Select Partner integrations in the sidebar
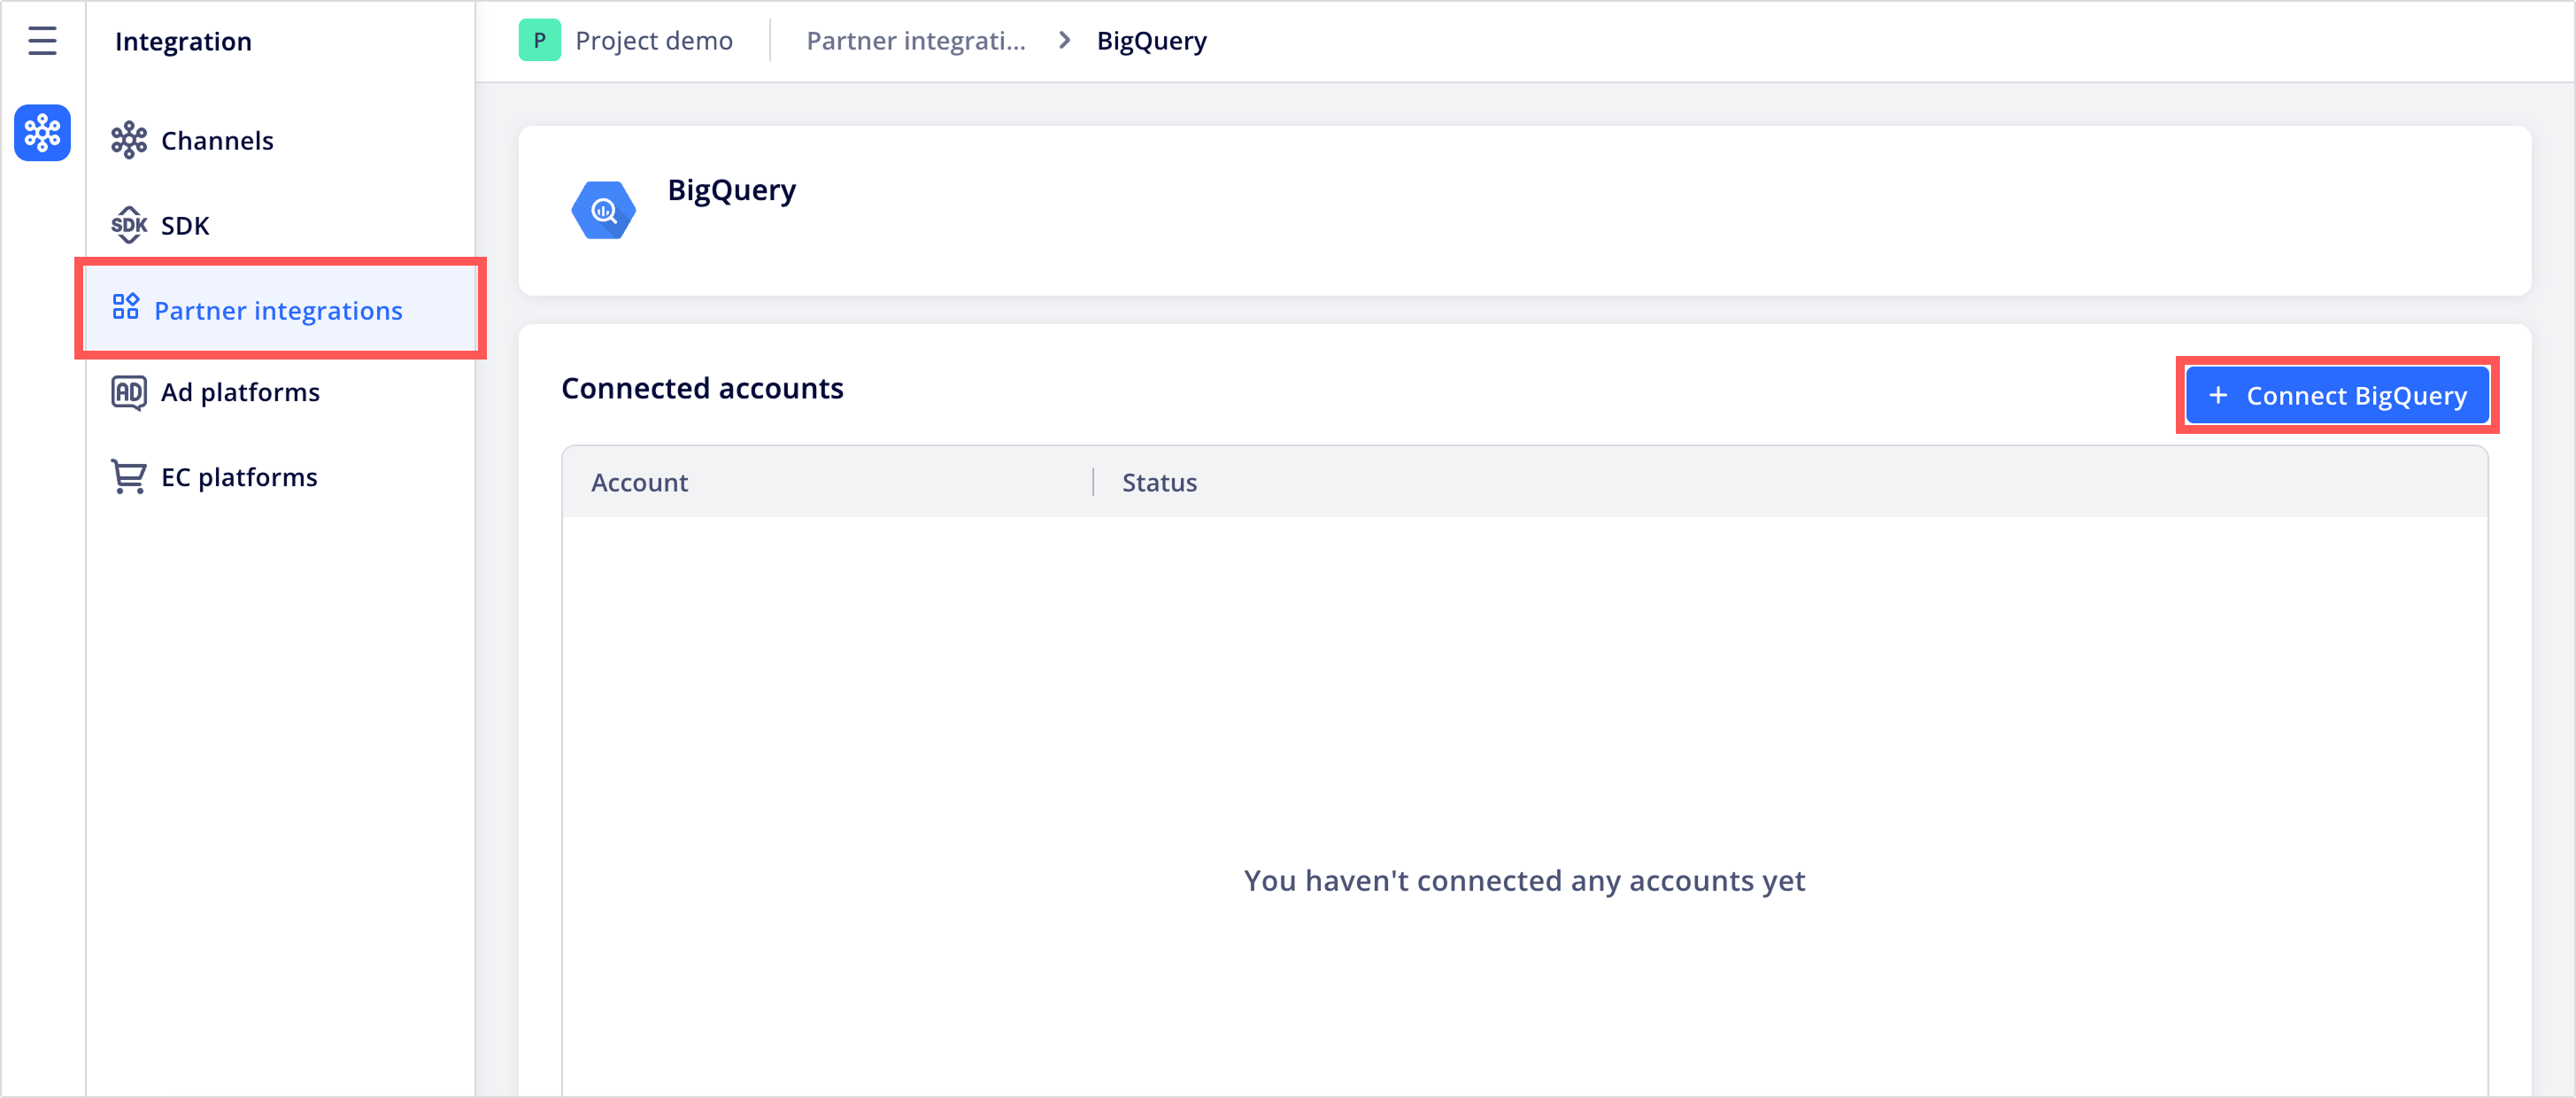The width and height of the screenshot is (2576, 1098). pos(280,309)
